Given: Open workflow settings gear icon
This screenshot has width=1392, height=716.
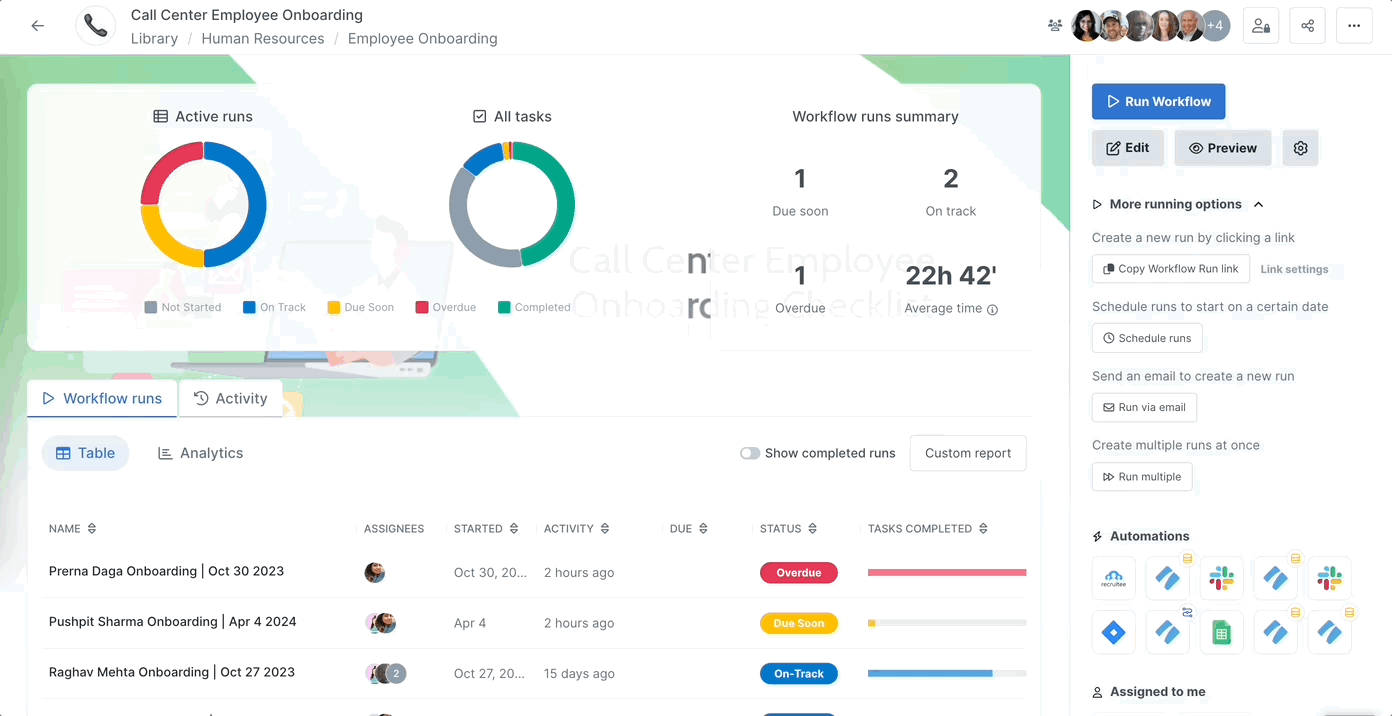Looking at the screenshot, I should (1300, 148).
